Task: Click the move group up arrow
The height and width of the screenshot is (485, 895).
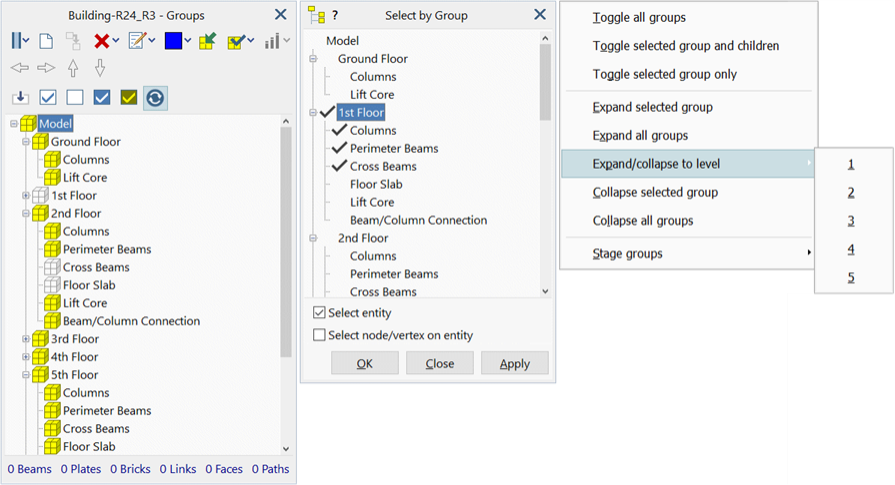Action: pyautogui.click(x=73, y=68)
